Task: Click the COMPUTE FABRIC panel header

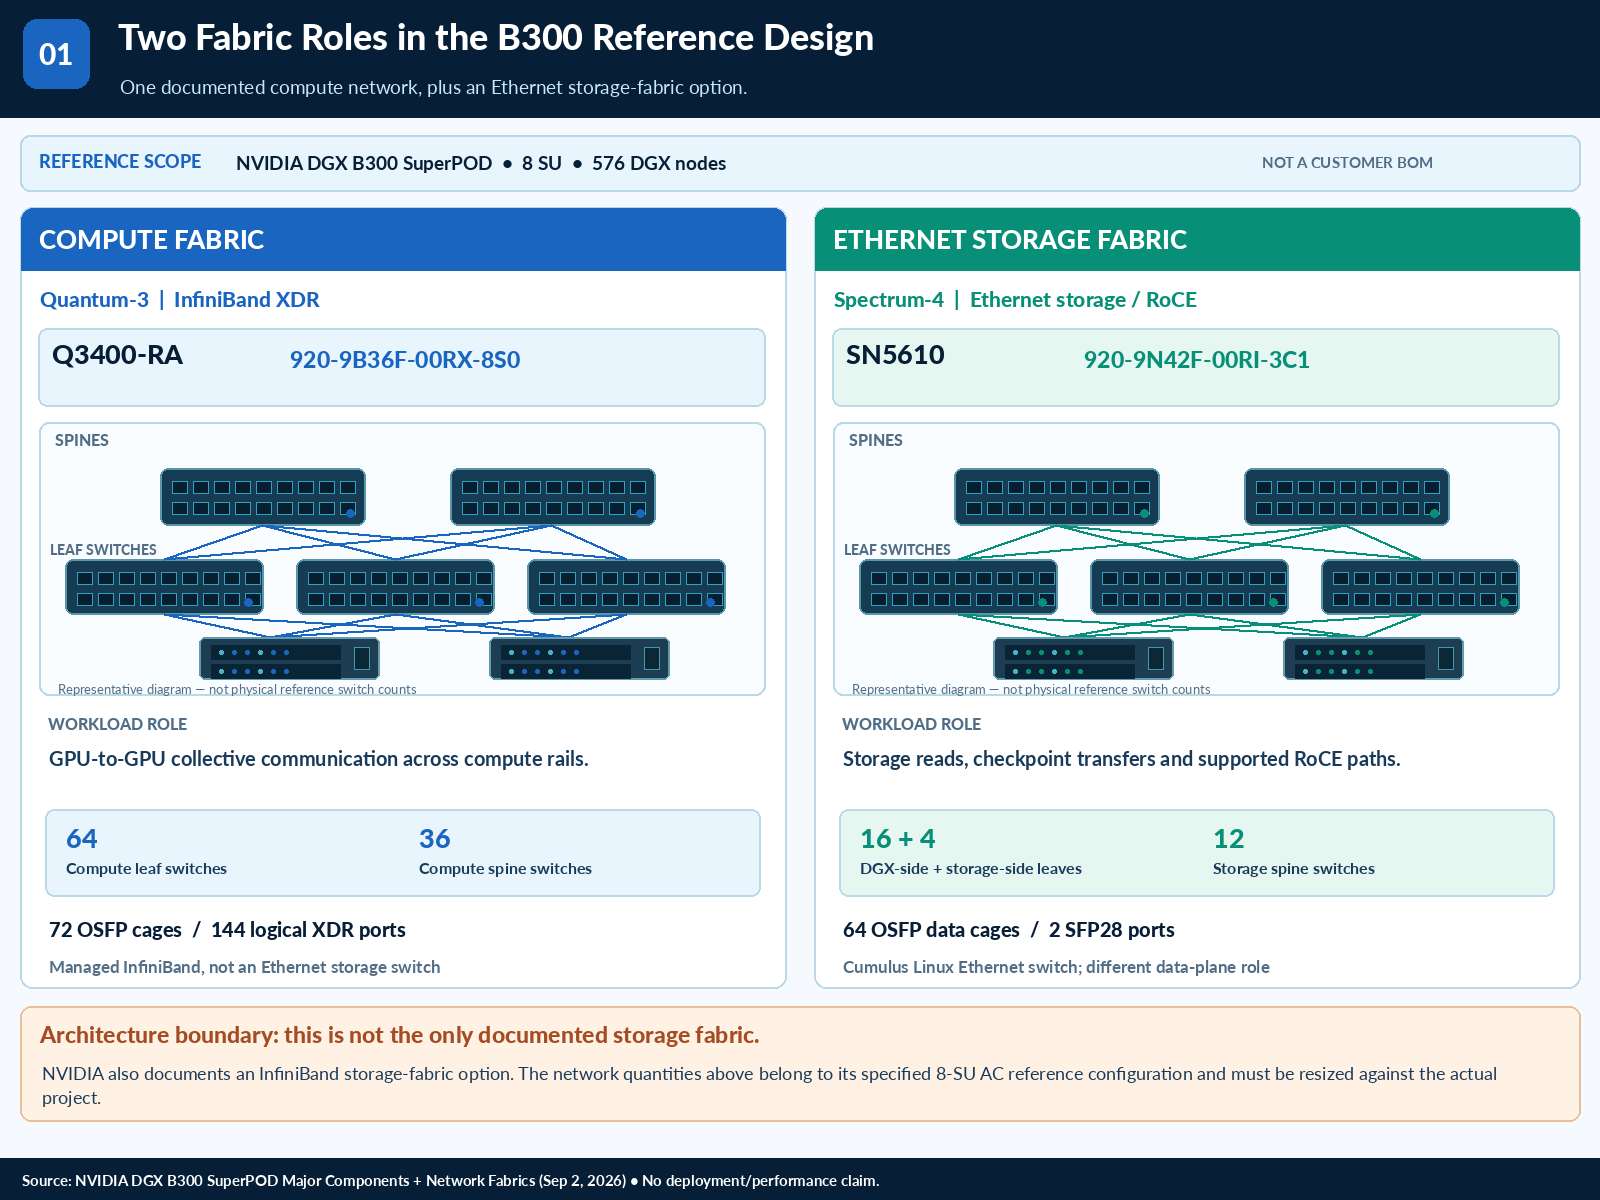Action: click(x=403, y=240)
